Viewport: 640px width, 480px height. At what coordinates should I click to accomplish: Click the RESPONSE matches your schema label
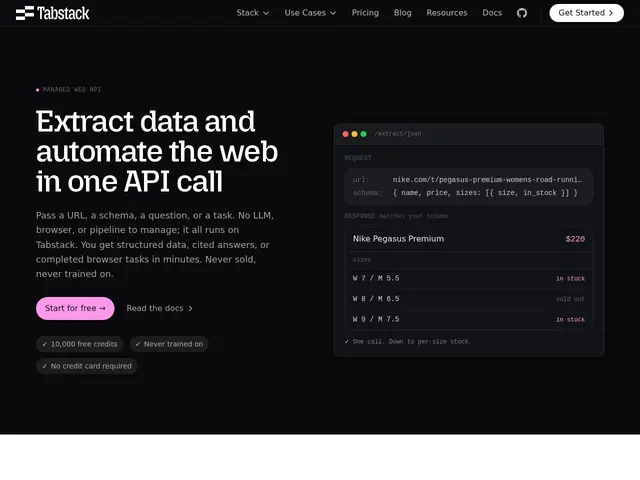point(396,216)
